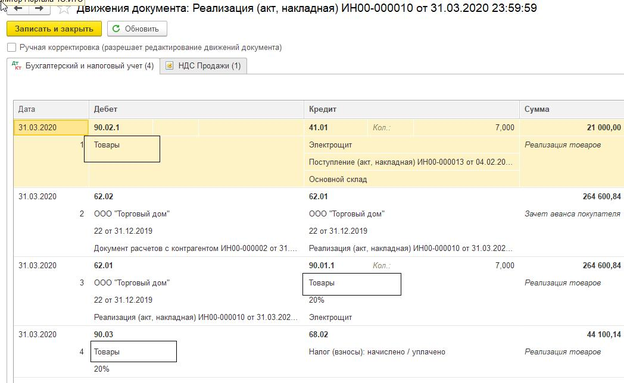Select credit account 68.02
Screen dimensions: 624x383
coord(318,334)
